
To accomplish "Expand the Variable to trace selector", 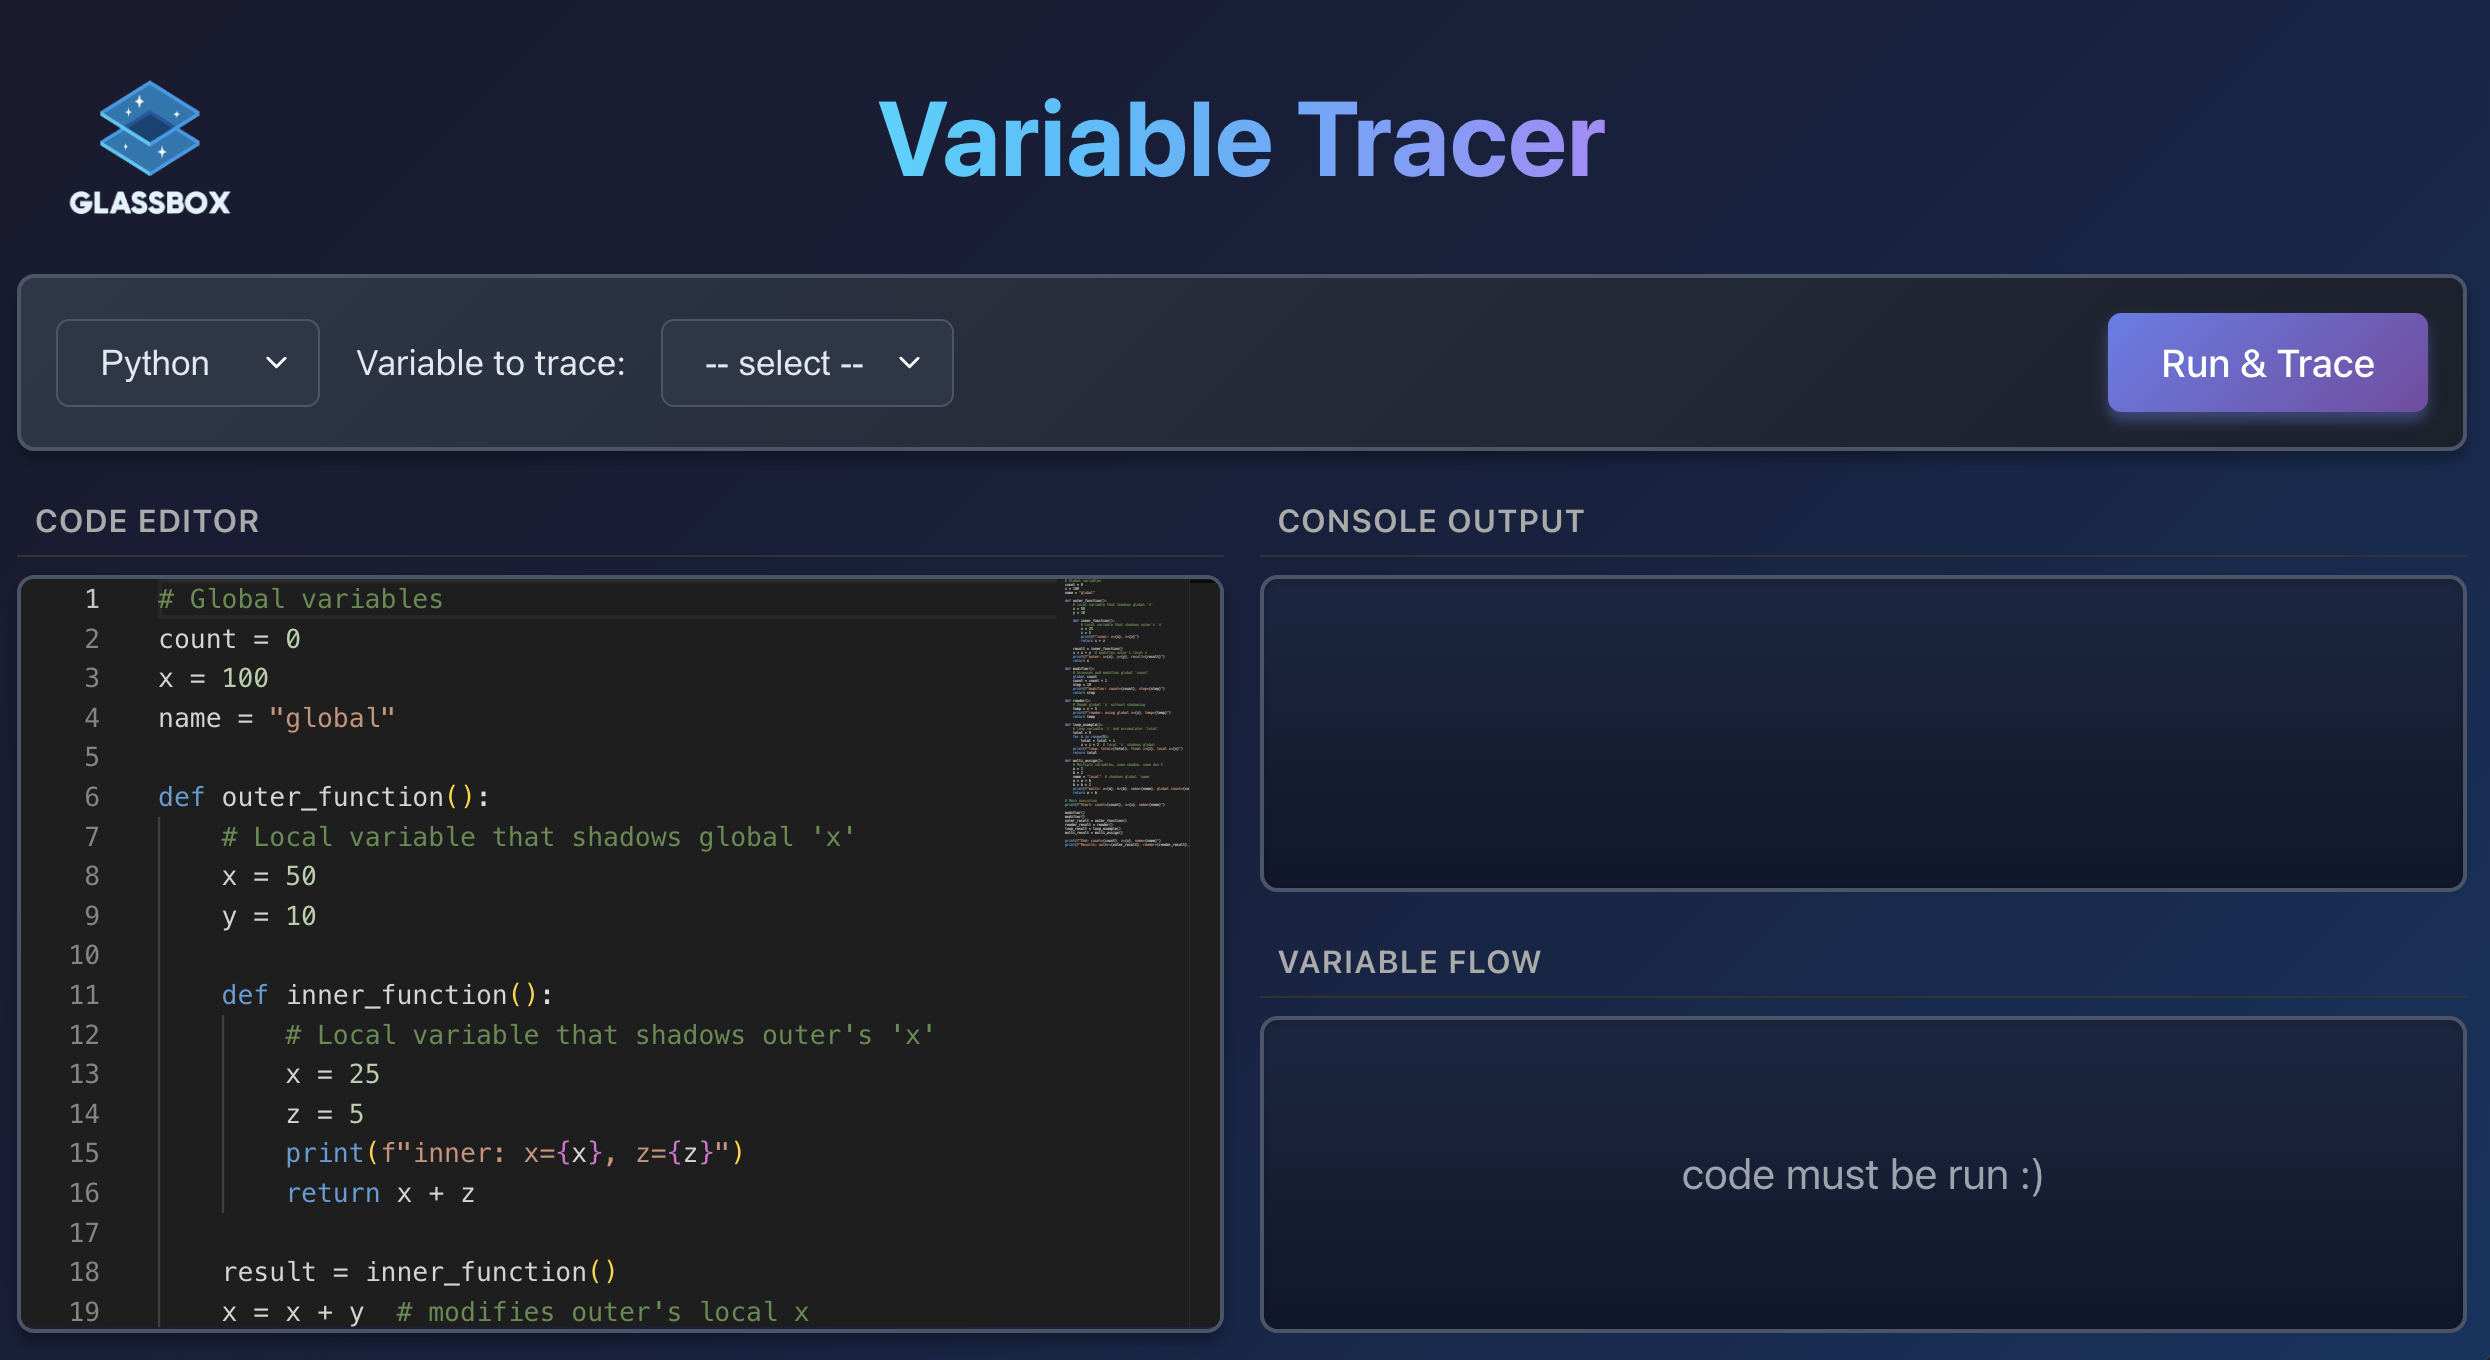I will [806, 363].
